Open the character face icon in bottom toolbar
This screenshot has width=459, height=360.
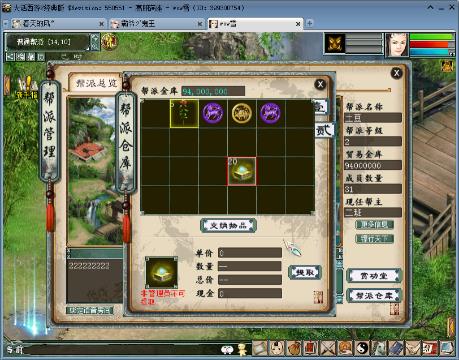277,348
